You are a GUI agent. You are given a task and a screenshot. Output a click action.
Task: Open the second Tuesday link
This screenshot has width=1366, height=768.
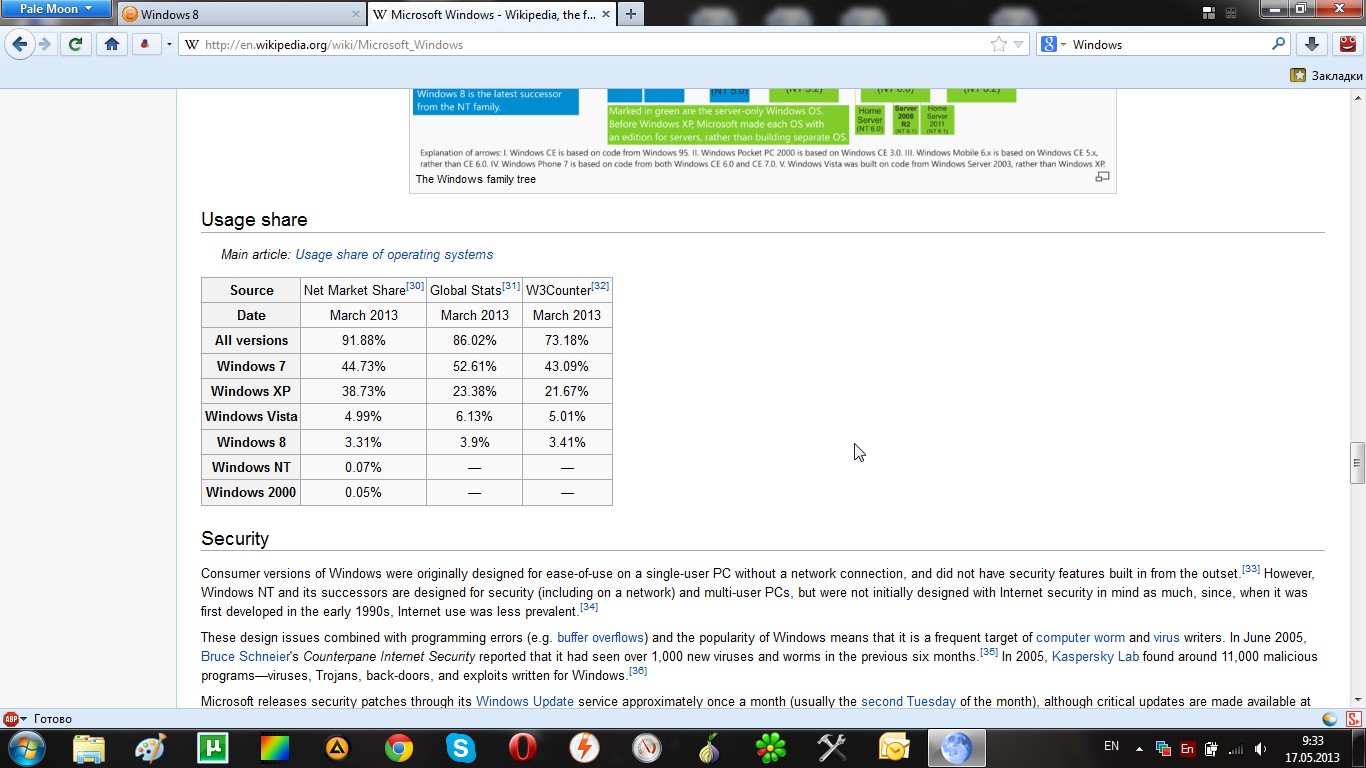click(x=908, y=702)
